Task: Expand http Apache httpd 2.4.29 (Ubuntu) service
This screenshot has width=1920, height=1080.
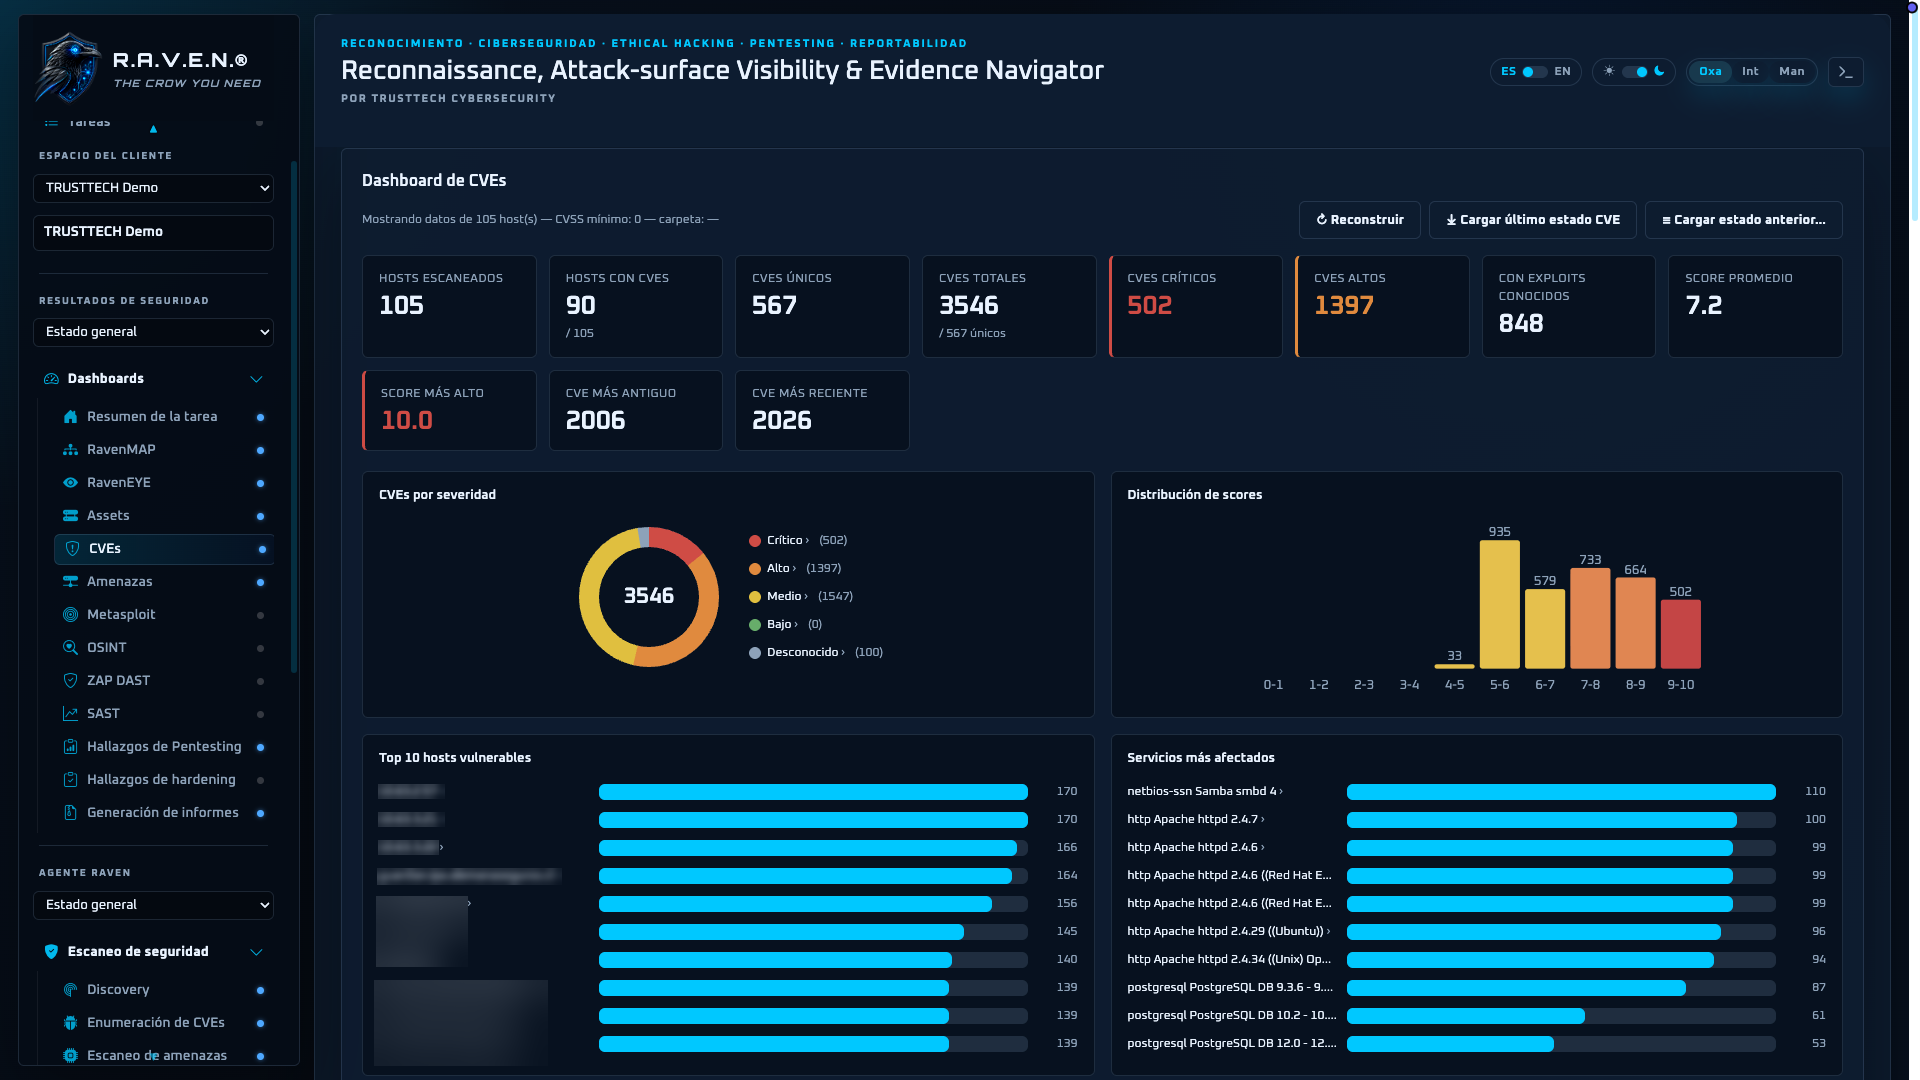Action: click(1229, 932)
